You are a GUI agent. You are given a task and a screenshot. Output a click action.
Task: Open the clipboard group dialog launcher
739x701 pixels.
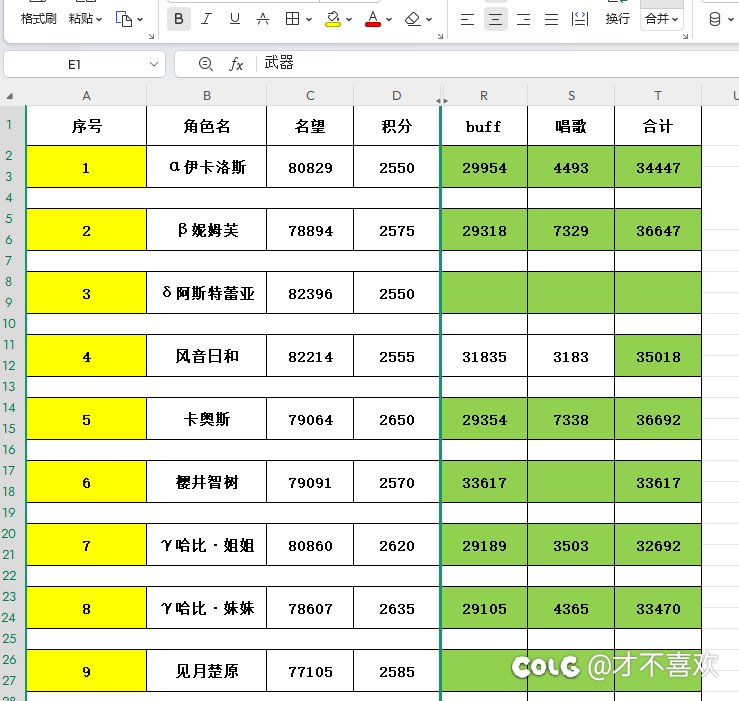tap(151, 36)
